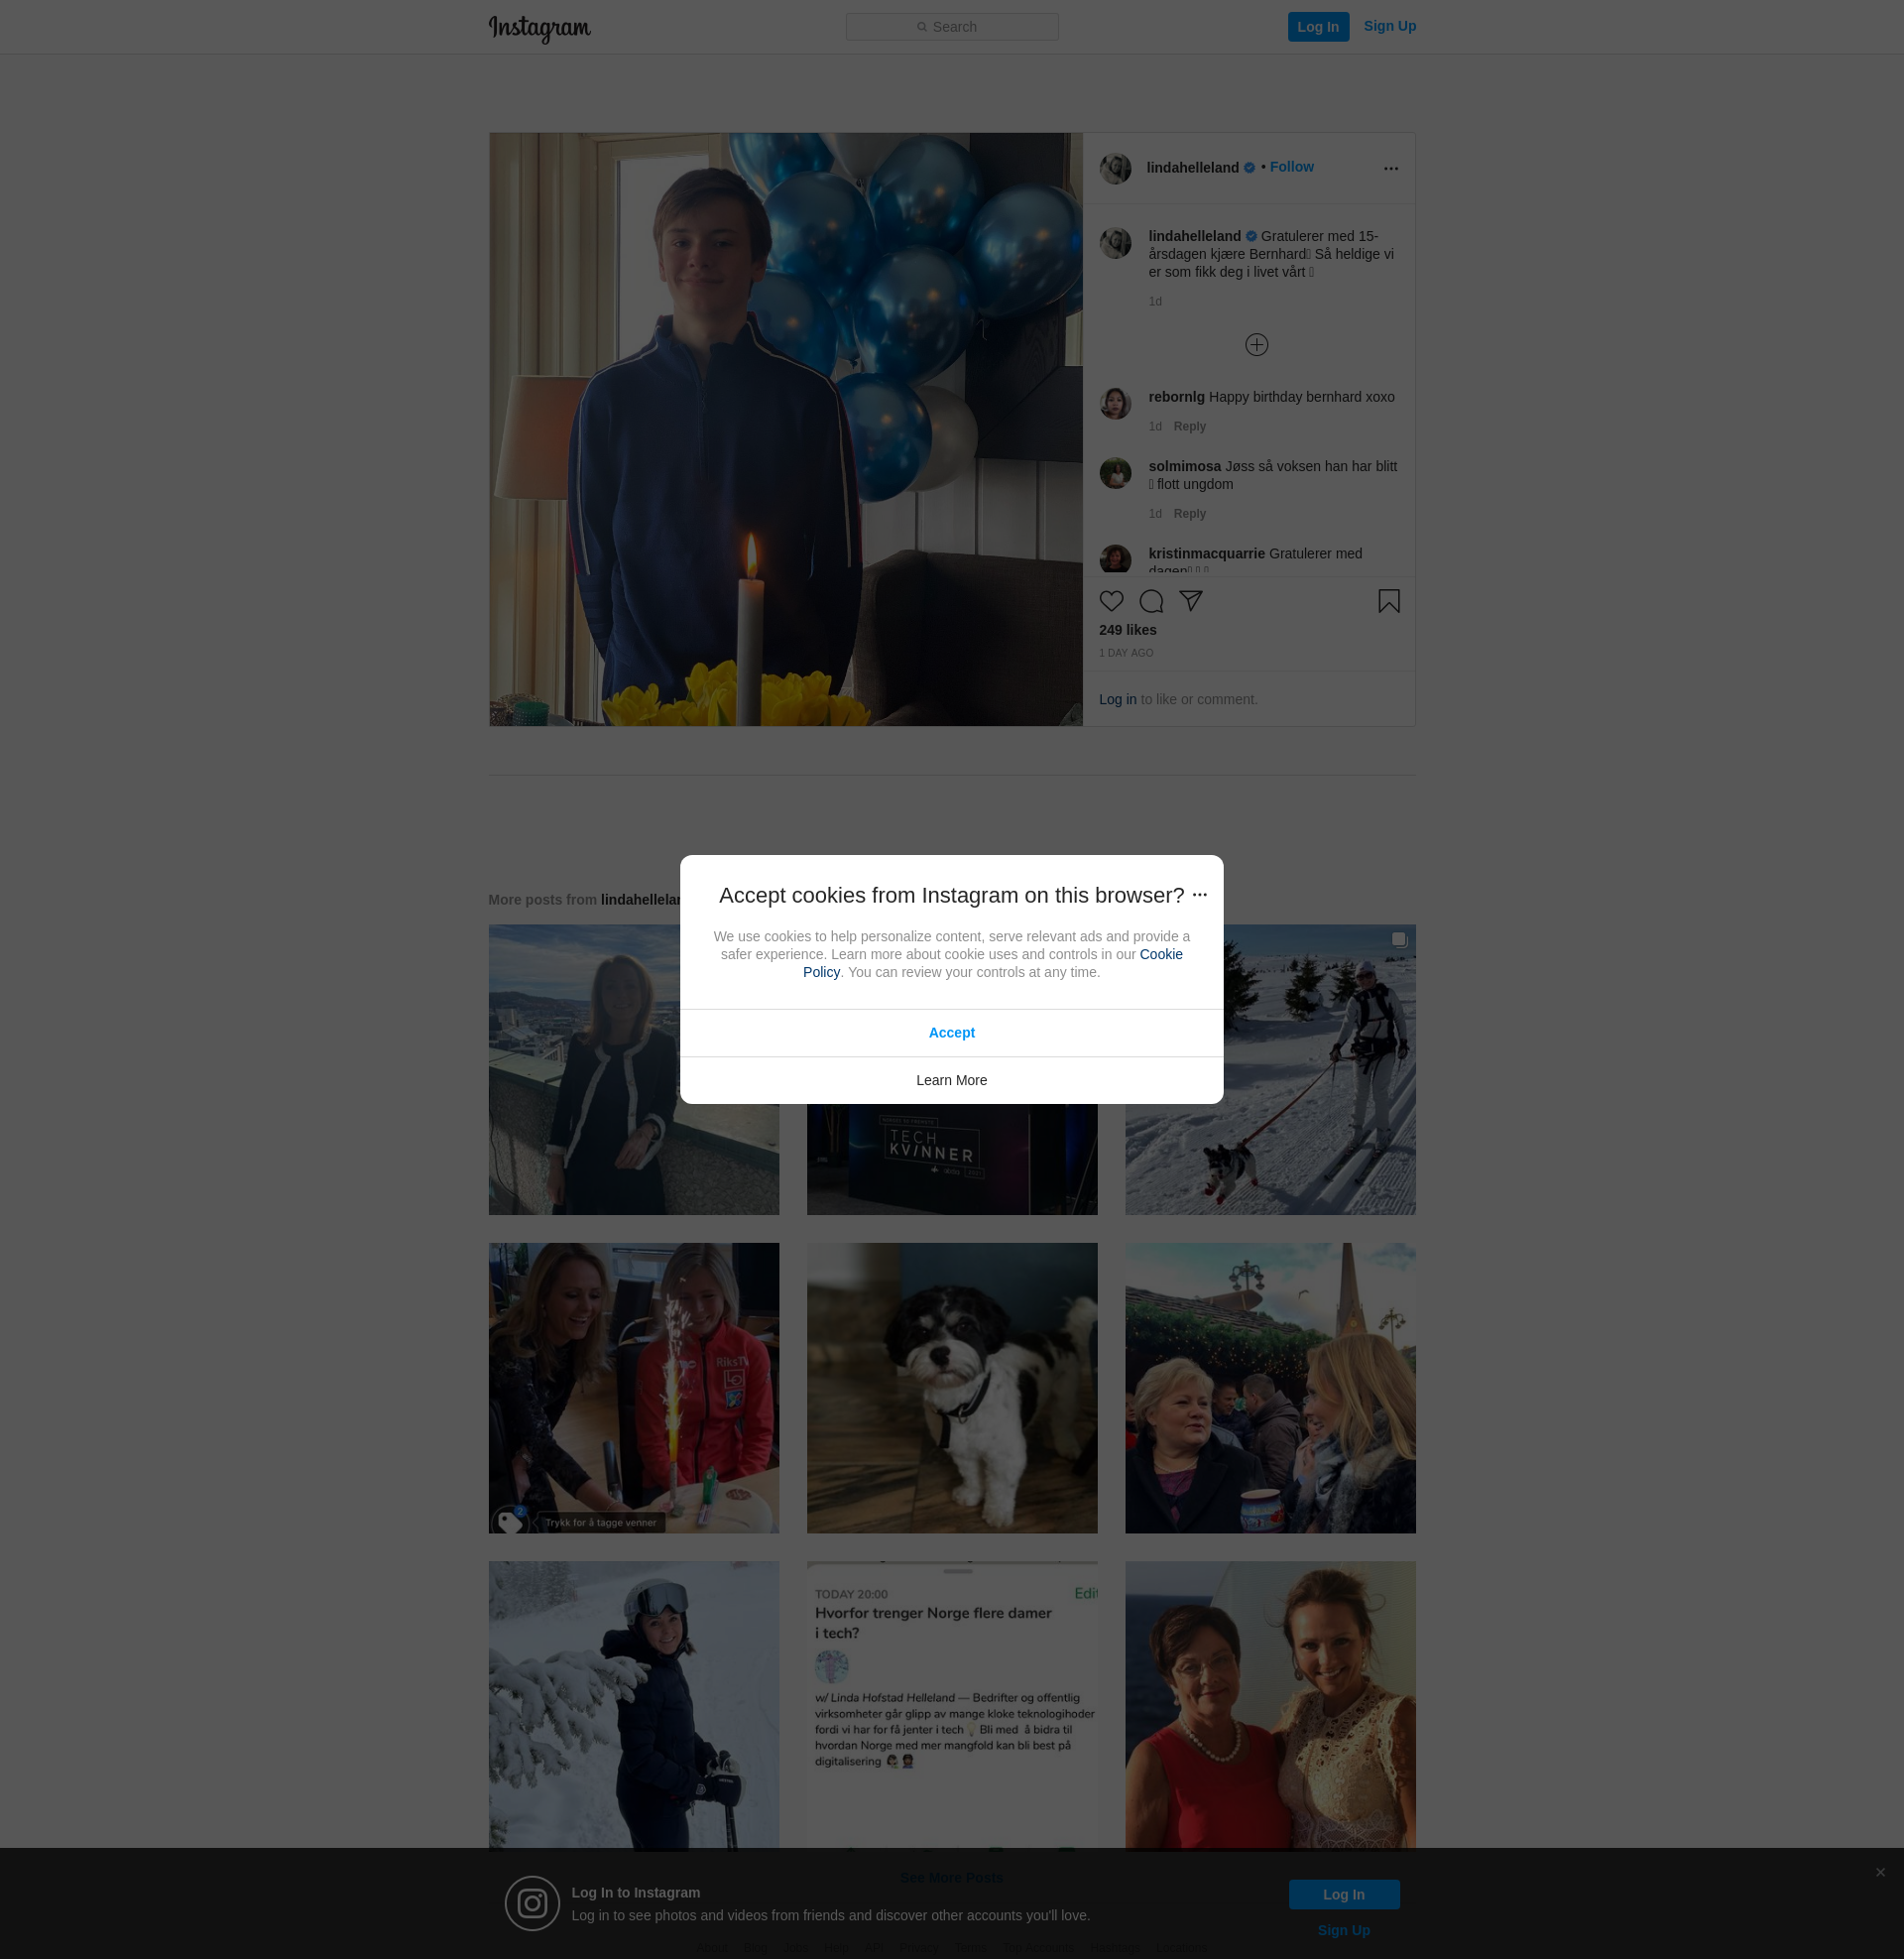Image resolution: width=1904 pixels, height=1959 pixels.
Task: Load more comments with plus icon
Action: point(1256,345)
